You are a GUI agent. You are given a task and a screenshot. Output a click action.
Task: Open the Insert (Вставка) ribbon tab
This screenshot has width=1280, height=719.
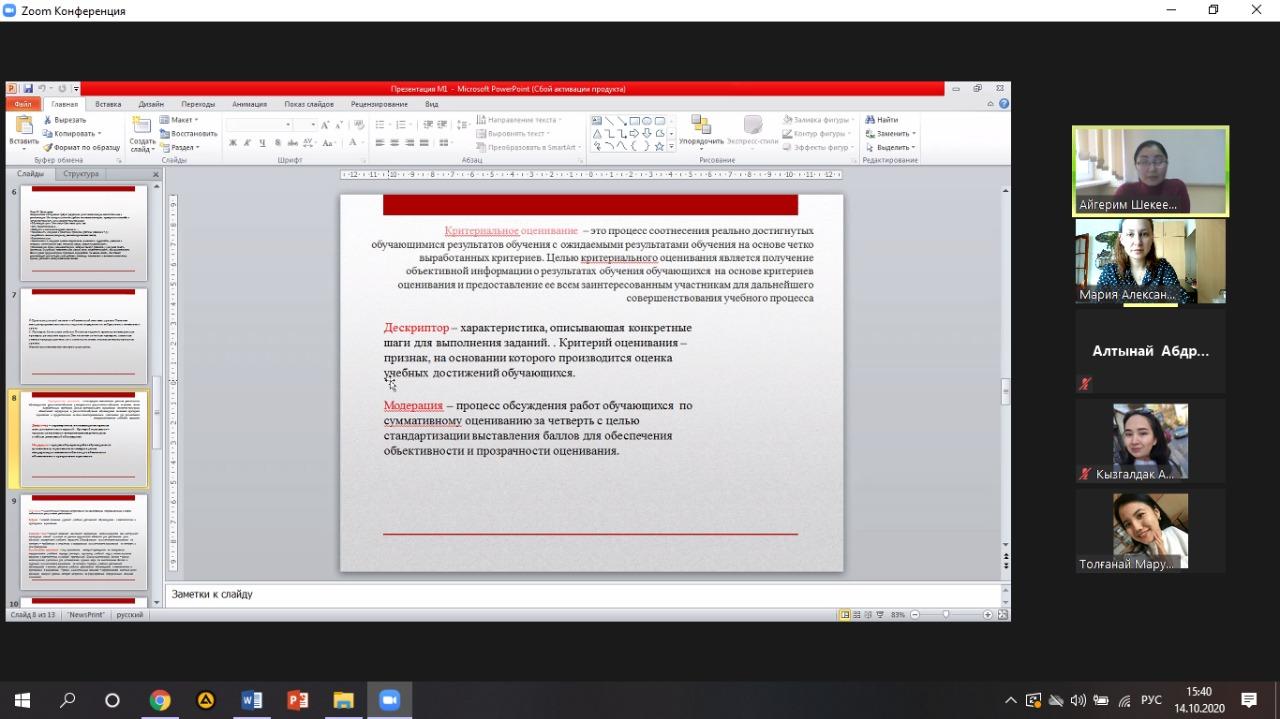[108, 104]
